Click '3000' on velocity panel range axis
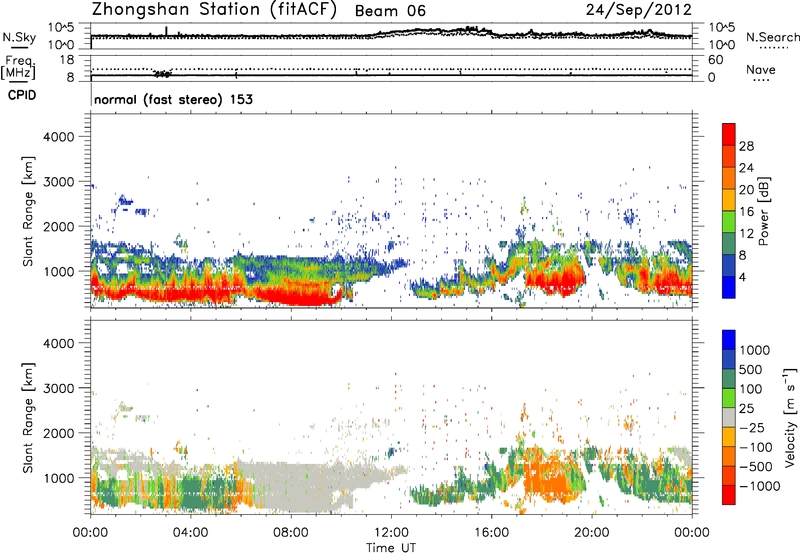This screenshot has width=800, height=554. tap(59, 388)
